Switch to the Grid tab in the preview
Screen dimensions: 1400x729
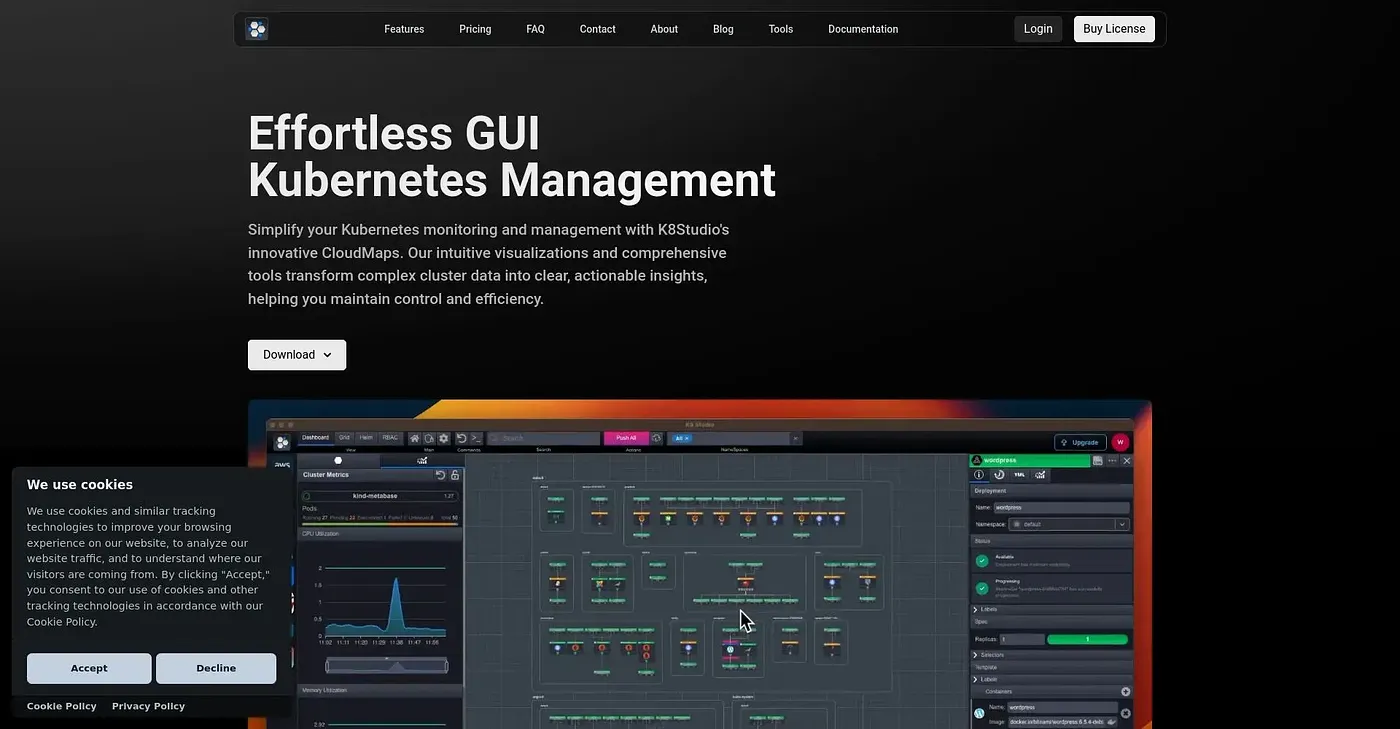344,437
